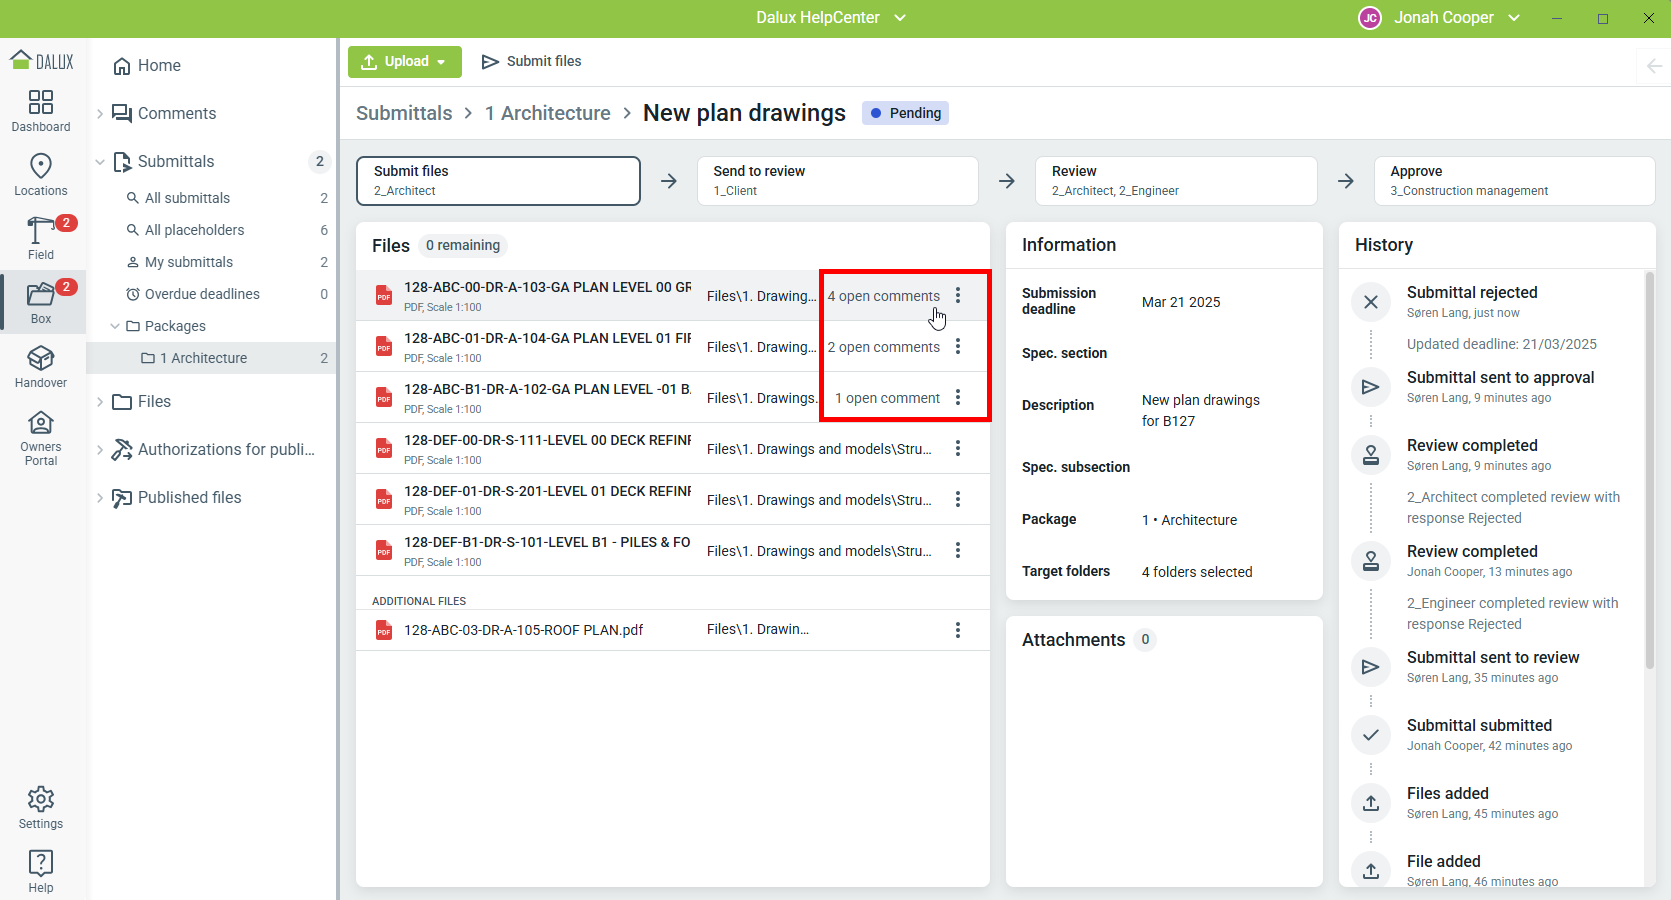1671x900 pixels.
Task: Open the Upload dropdown button
Action: (x=405, y=61)
